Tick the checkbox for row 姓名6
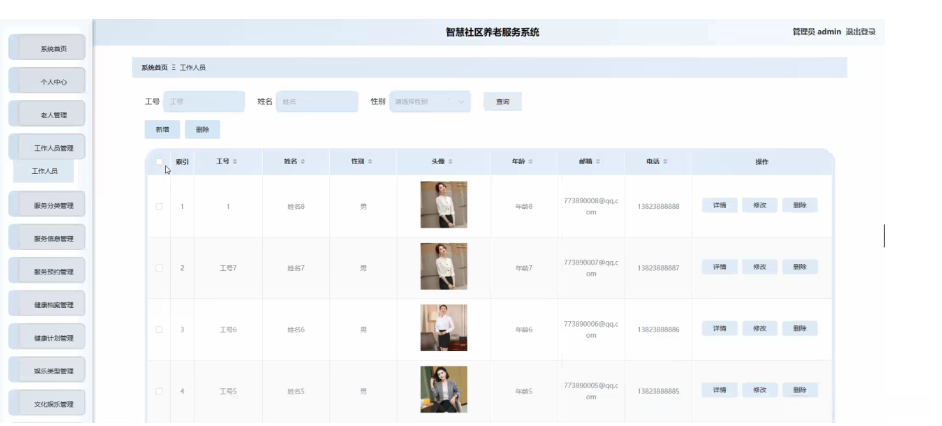The height and width of the screenshot is (426, 942). pyautogui.click(x=159, y=329)
